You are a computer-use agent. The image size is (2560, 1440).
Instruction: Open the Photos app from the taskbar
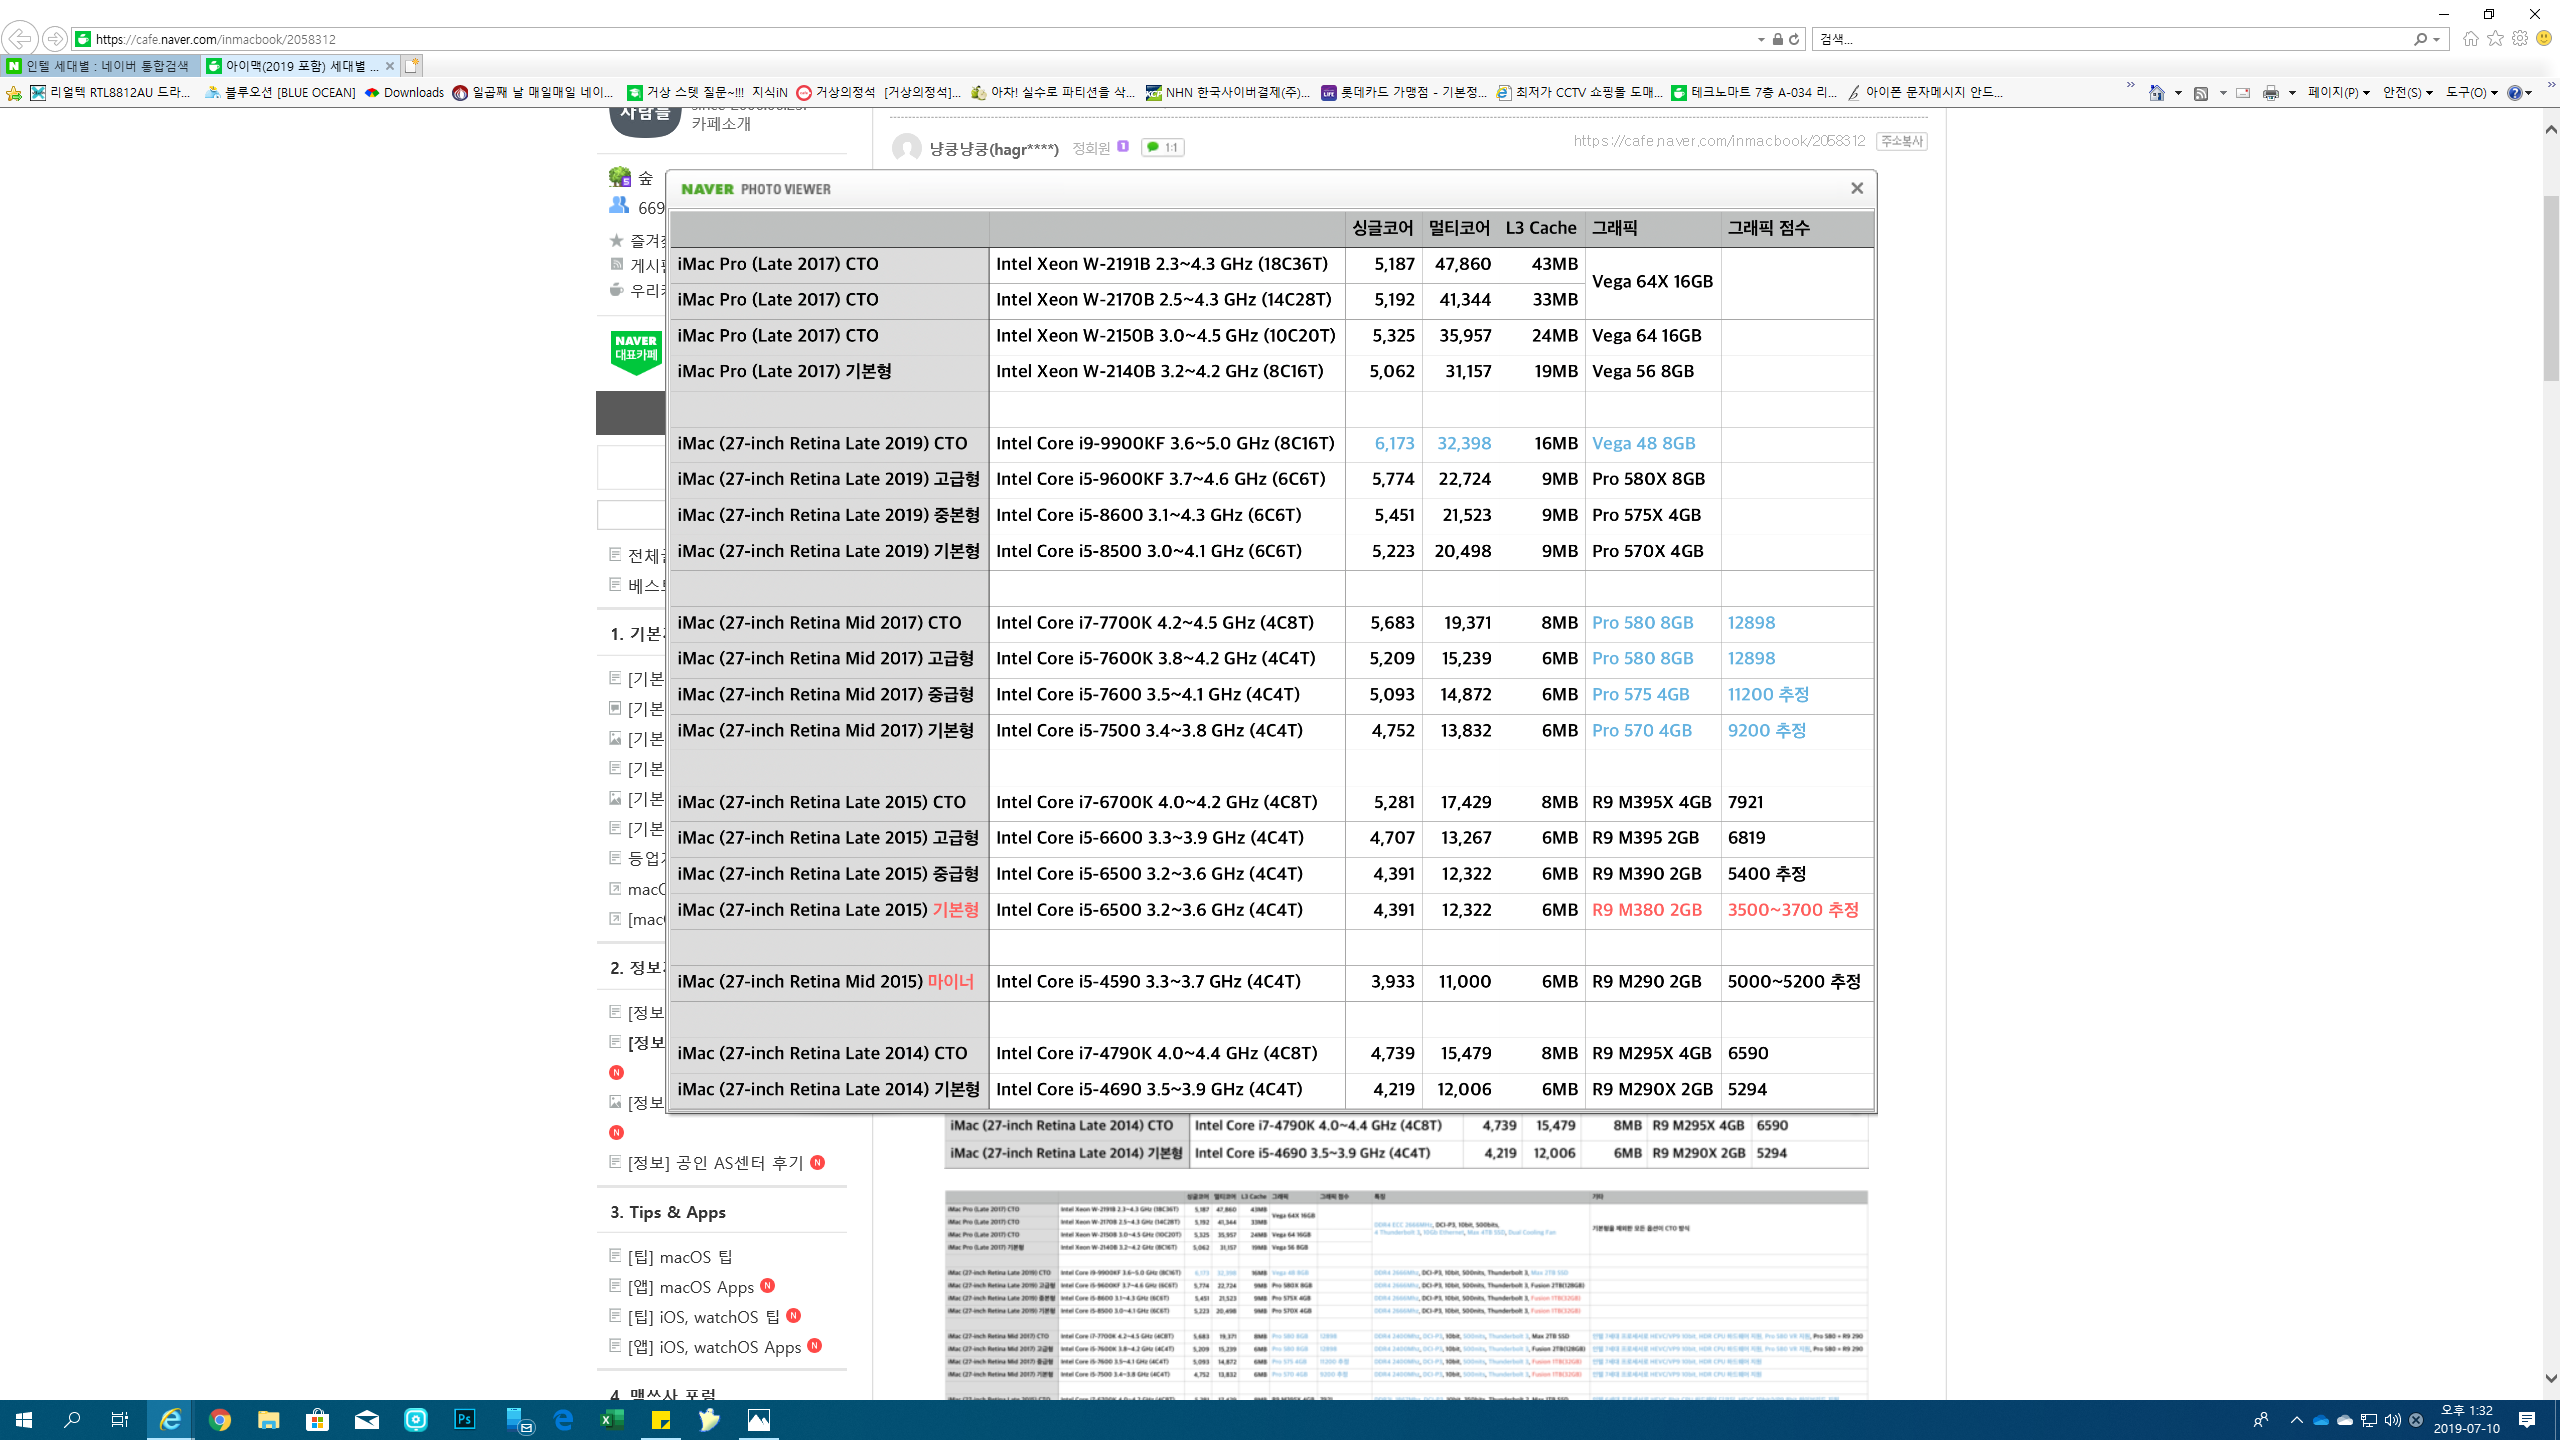[x=758, y=1419]
